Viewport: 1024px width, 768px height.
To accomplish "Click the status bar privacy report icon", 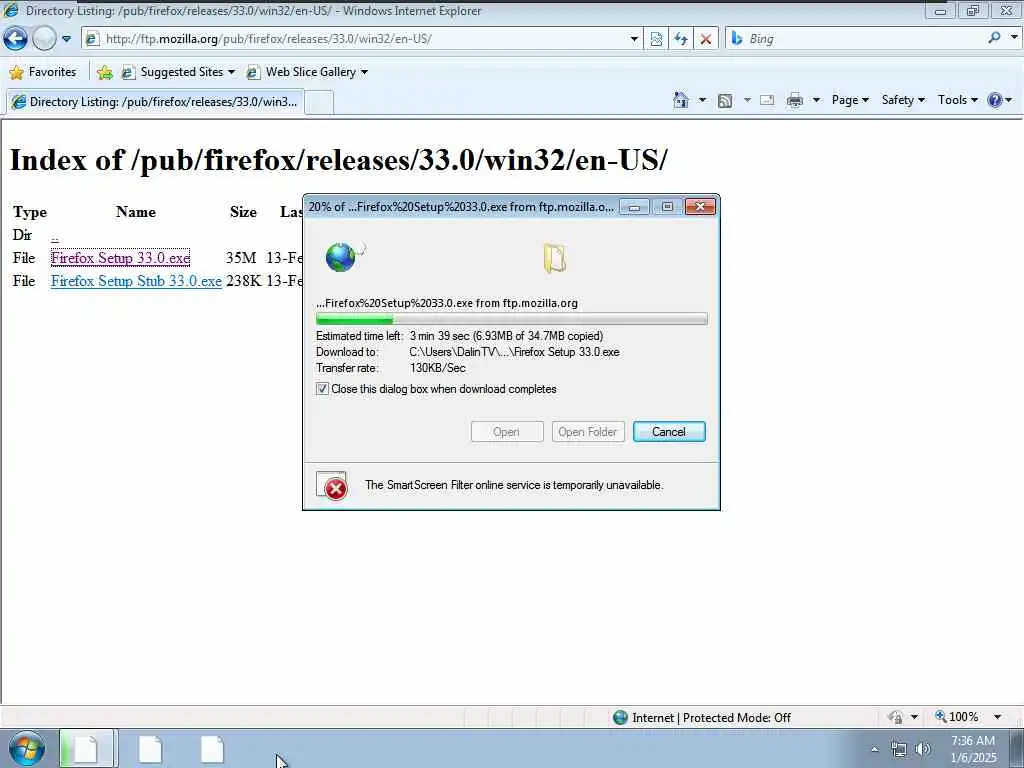I will (896, 717).
